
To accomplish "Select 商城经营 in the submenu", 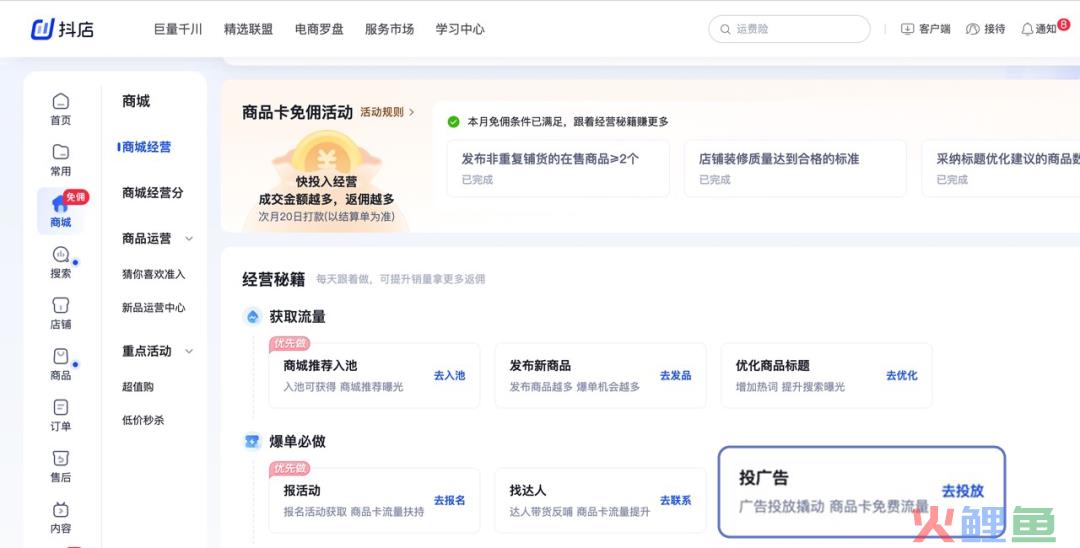I will (x=146, y=147).
